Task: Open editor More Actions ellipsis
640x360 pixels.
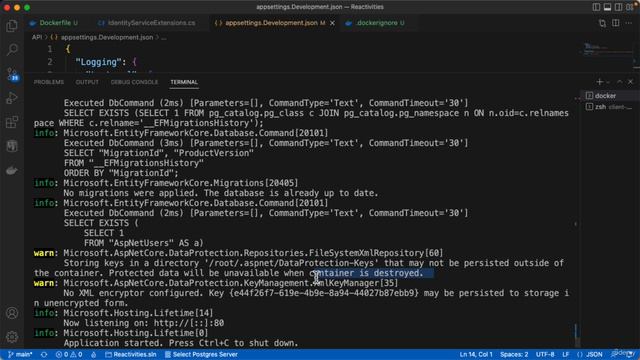Action: 629,23
